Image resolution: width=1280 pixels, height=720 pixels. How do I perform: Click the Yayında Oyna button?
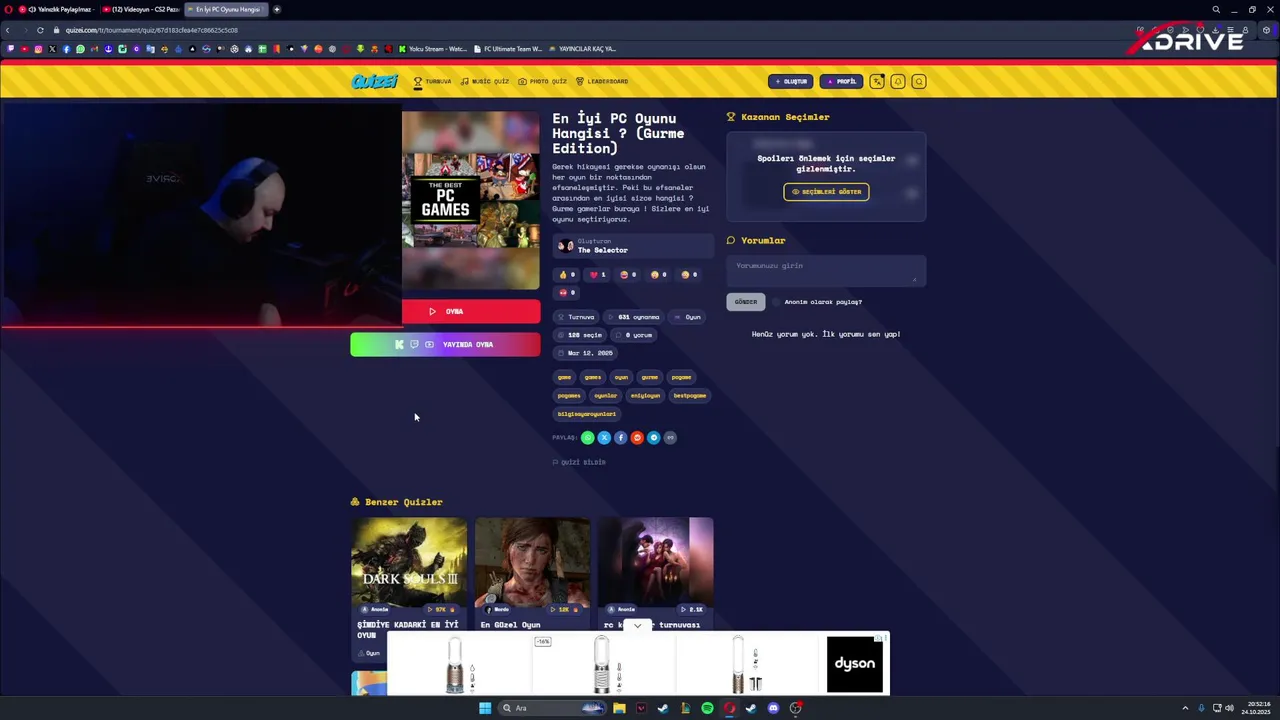(x=445, y=345)
